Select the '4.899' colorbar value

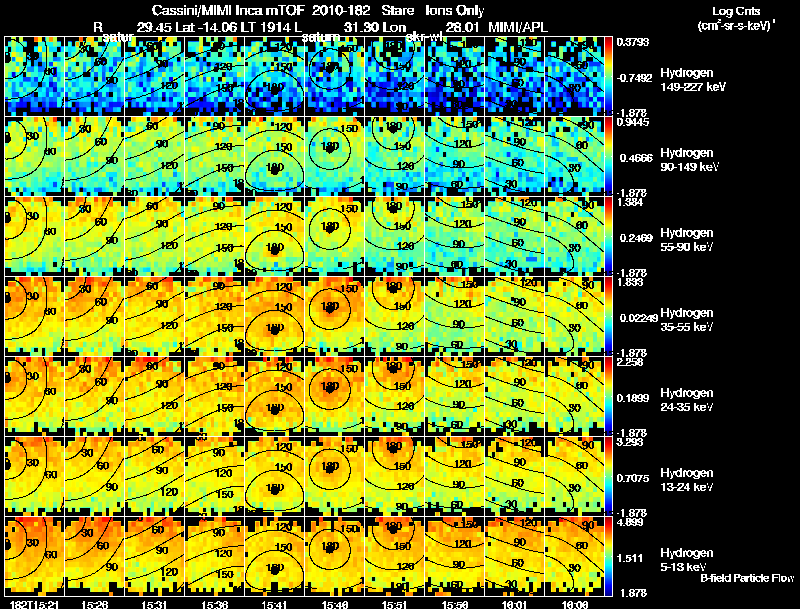coord(630,522)
